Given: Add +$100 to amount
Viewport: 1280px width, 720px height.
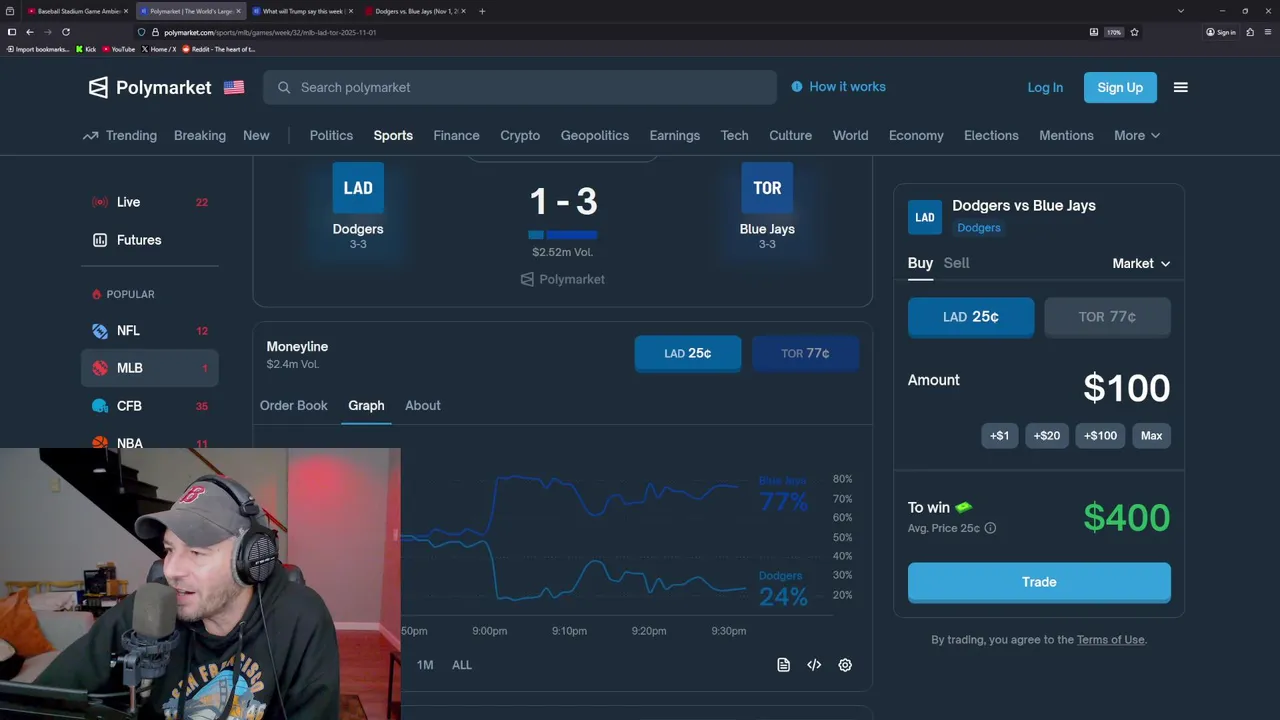Looking at the screenshot, I should pos(1100,435).
